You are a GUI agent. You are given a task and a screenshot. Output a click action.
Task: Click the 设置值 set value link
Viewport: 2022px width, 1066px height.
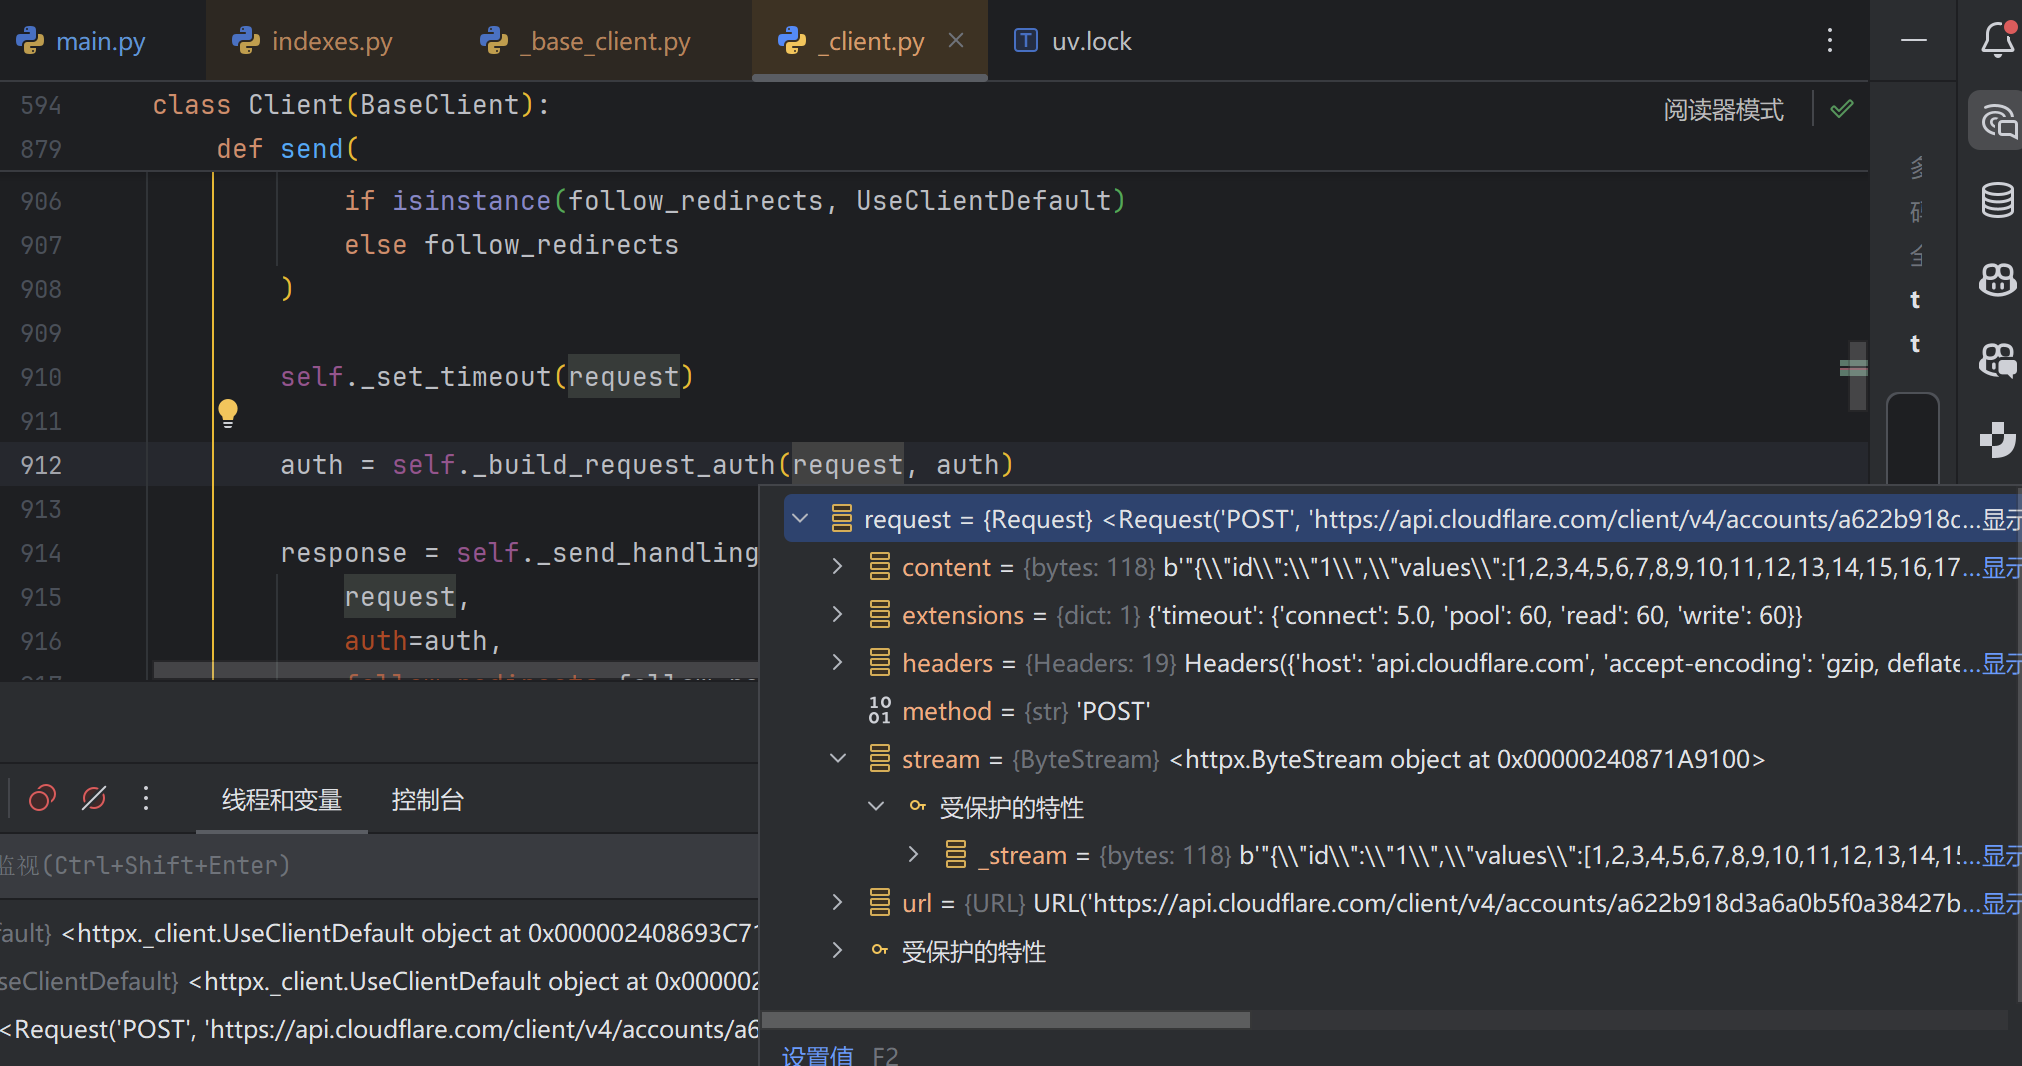pyautogui.click(x=817, y=1055)
